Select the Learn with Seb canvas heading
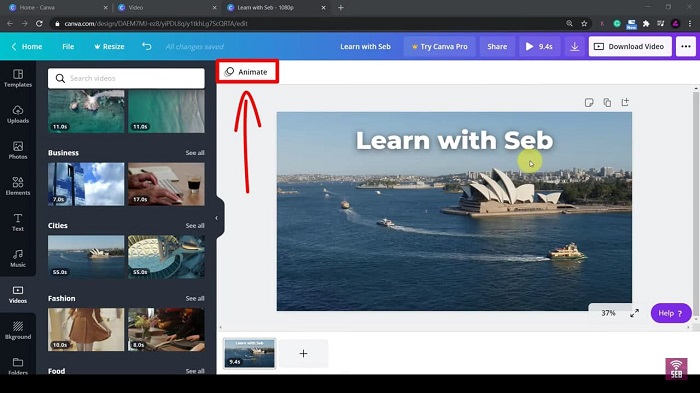The height and width of the screenshot is (393, 700). coord(454,140)
